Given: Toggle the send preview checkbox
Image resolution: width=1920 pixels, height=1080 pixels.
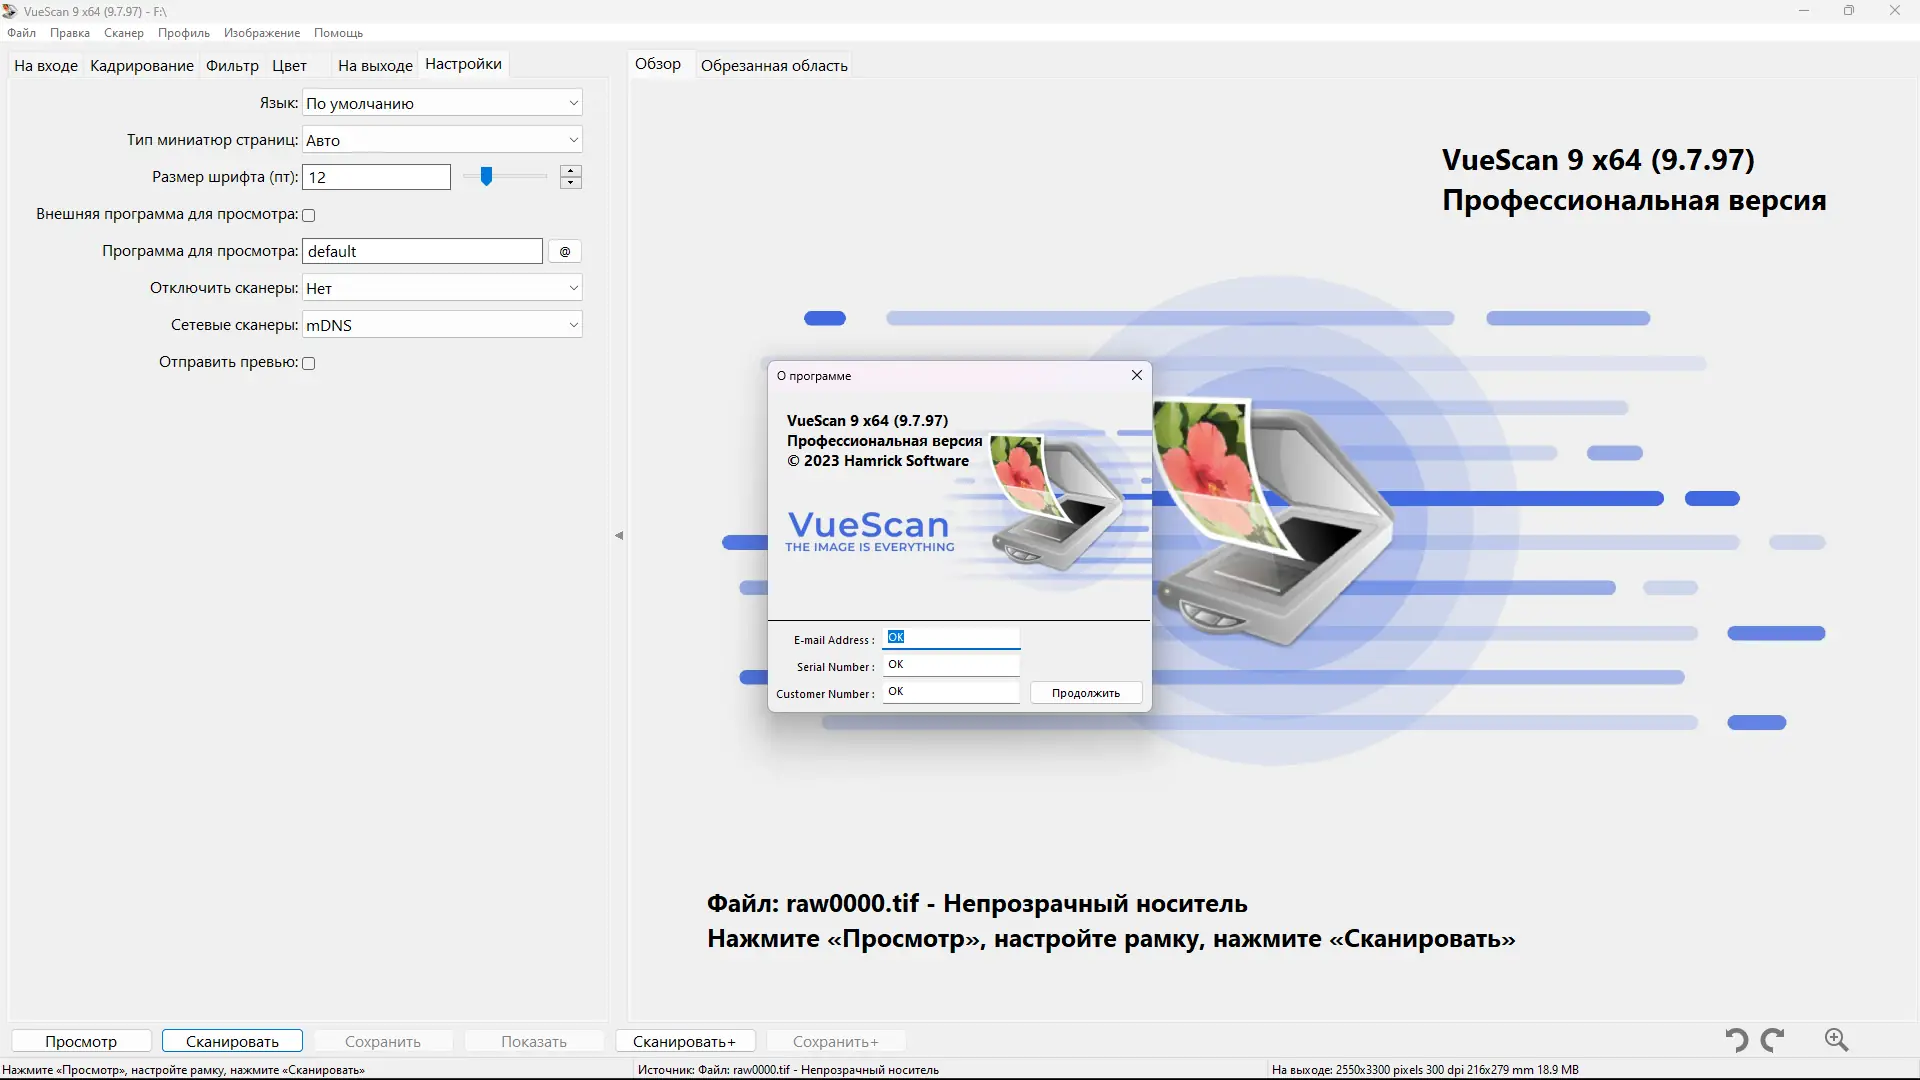Looking at the screenshot, I should [x=309, y=363].
